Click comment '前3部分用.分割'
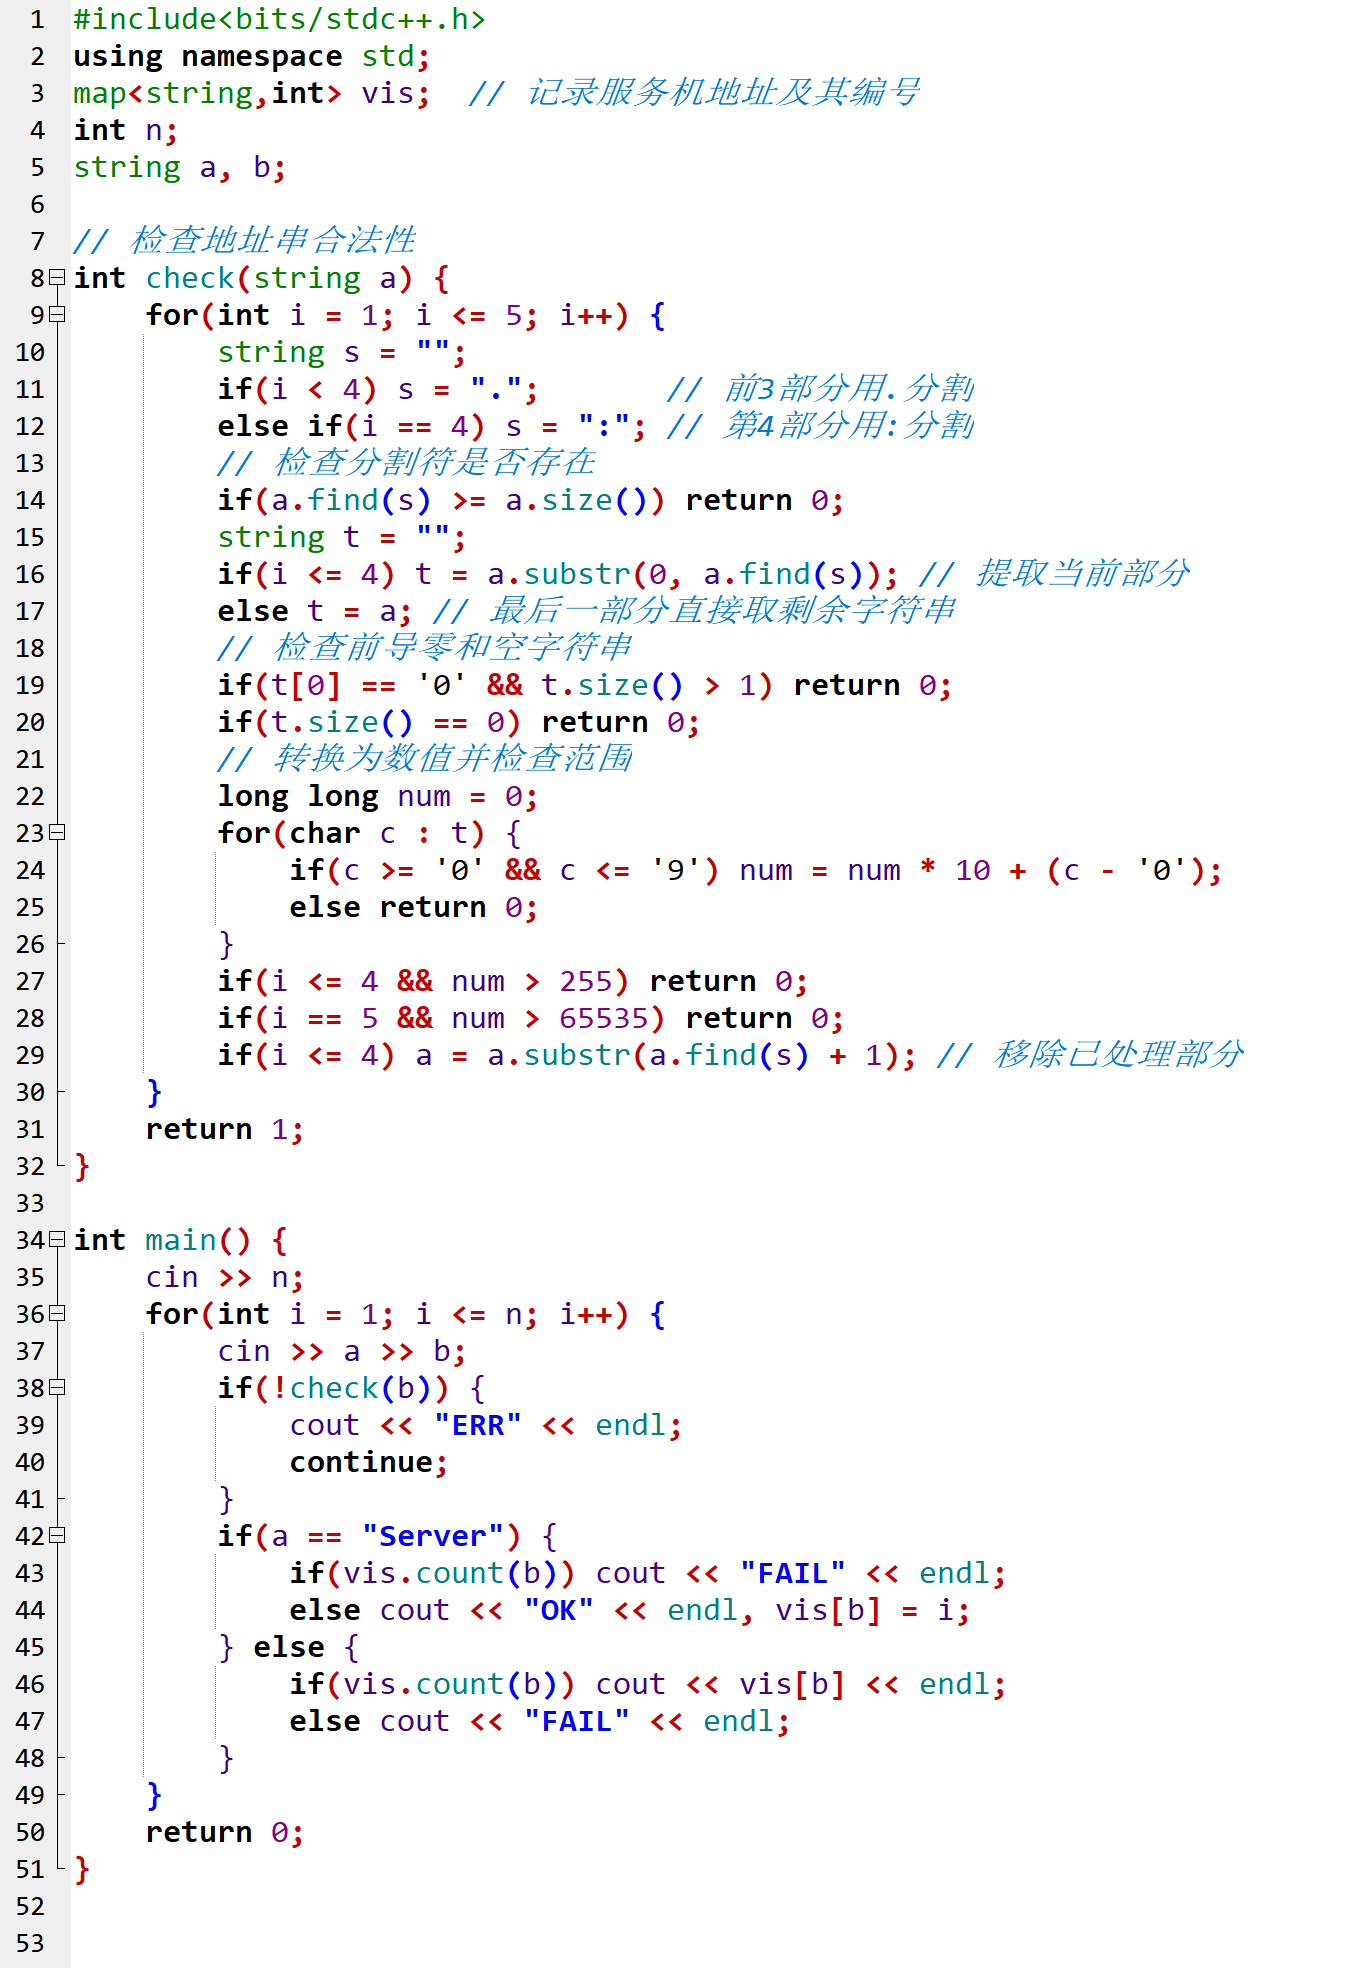This screenshot has height=1968, width=1370. (849, 388)
